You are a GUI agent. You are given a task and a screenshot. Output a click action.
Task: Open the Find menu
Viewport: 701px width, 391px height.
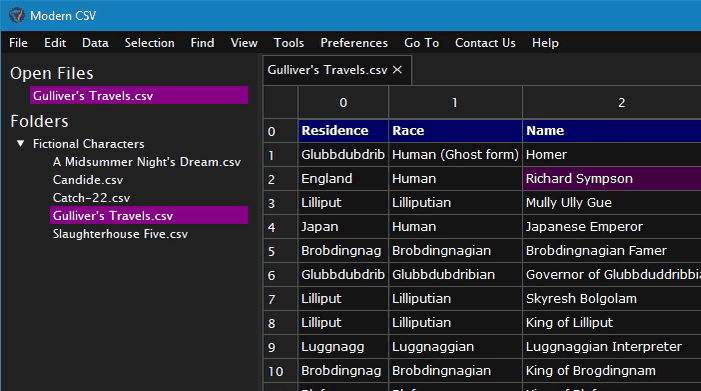click(202, 43)
